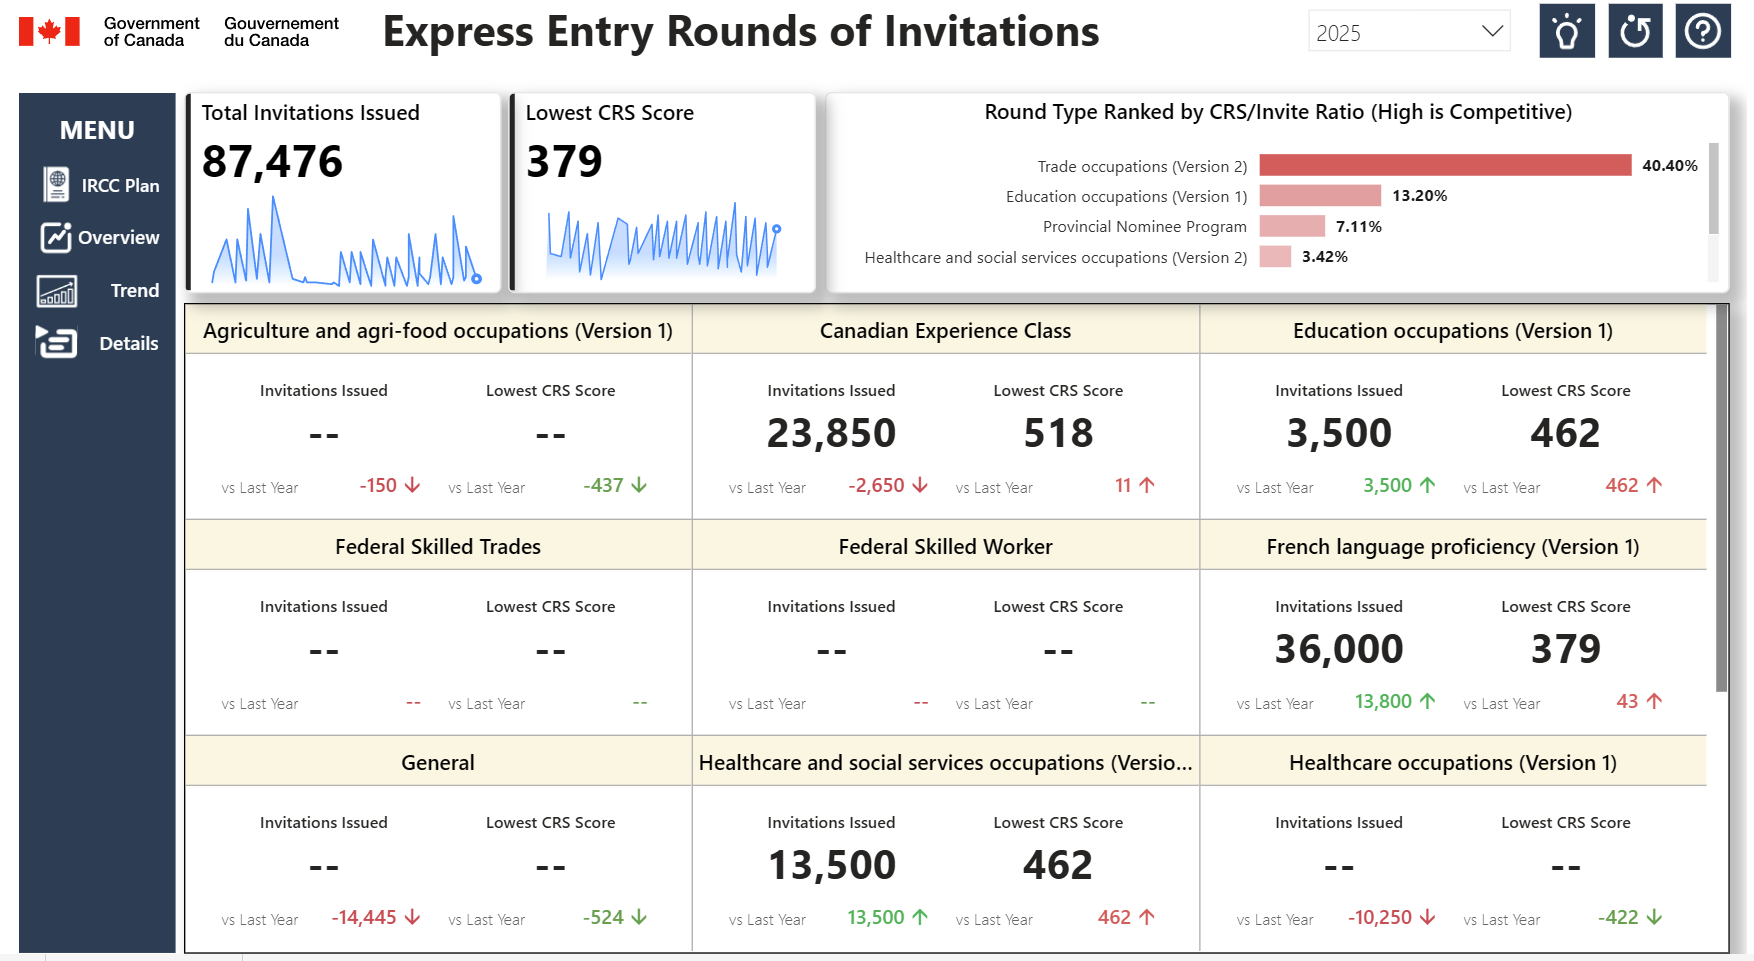Open the help question mark icon
This screenshot has width=1754, height=961.
tap(1702, 30)
